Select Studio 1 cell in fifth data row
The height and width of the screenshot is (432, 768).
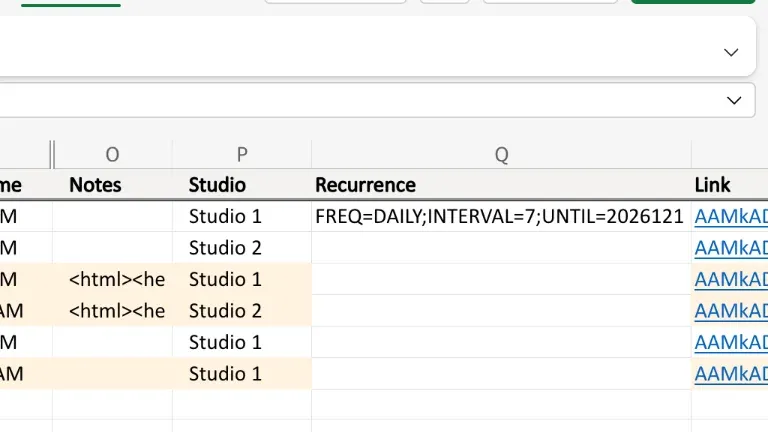242,342
